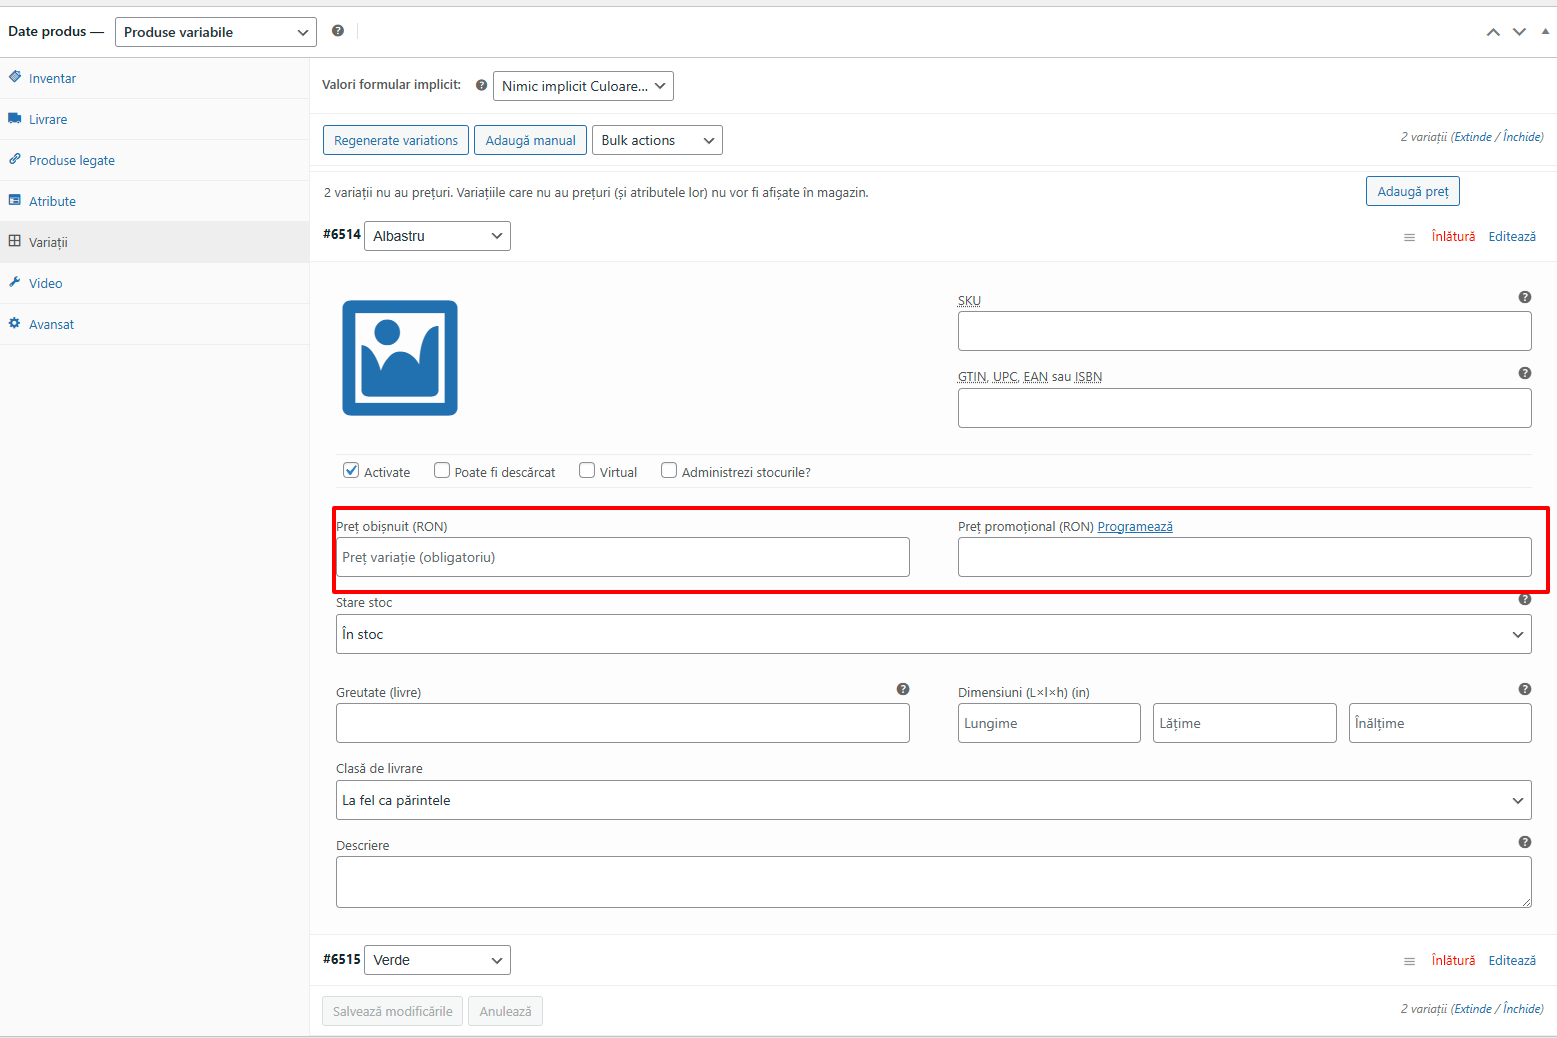Open the Bulk actions dropdown
The height and width of the screenshot is (1038, 1557).
click(x=657, y=140)
